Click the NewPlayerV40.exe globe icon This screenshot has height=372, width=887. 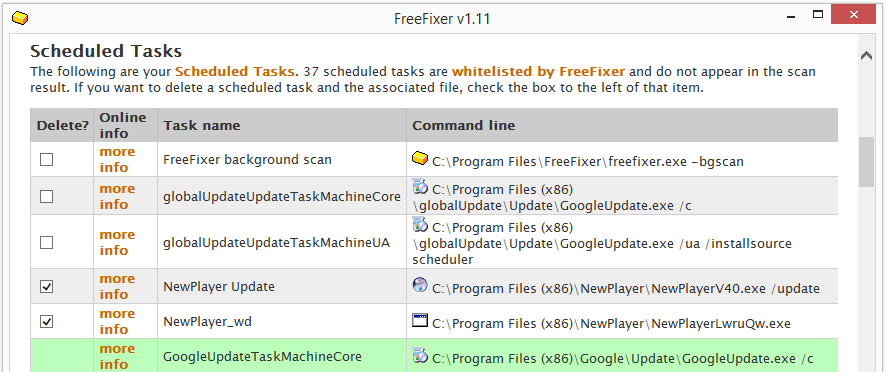[420, 285]
